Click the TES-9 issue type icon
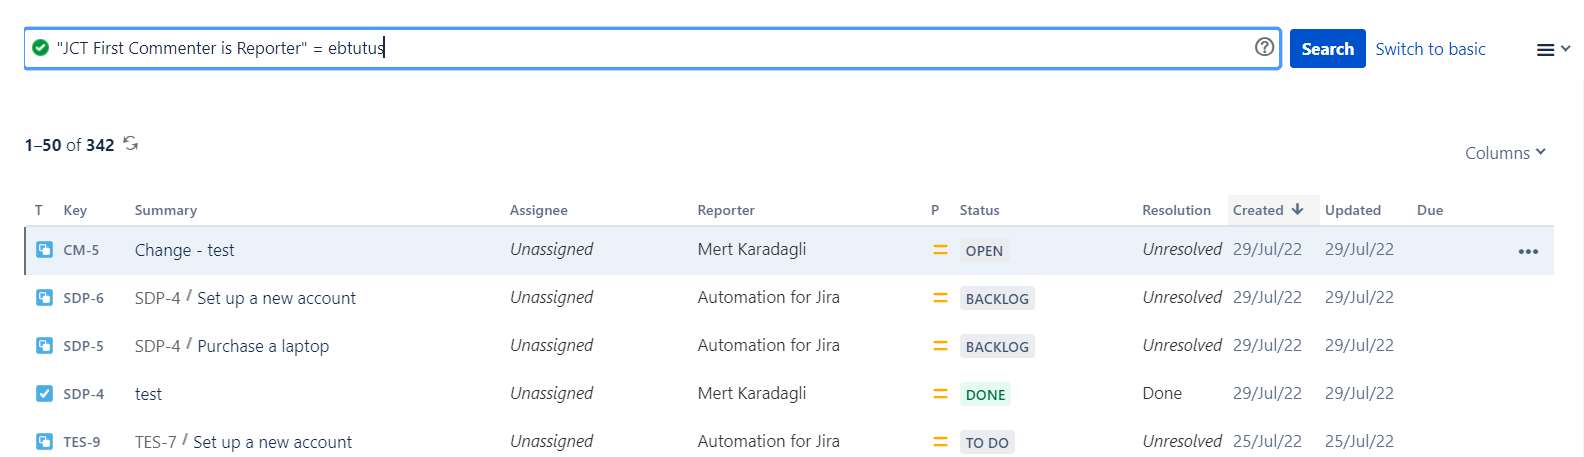The height and width of the screenshot is (457, 1584). click(44, 442)
